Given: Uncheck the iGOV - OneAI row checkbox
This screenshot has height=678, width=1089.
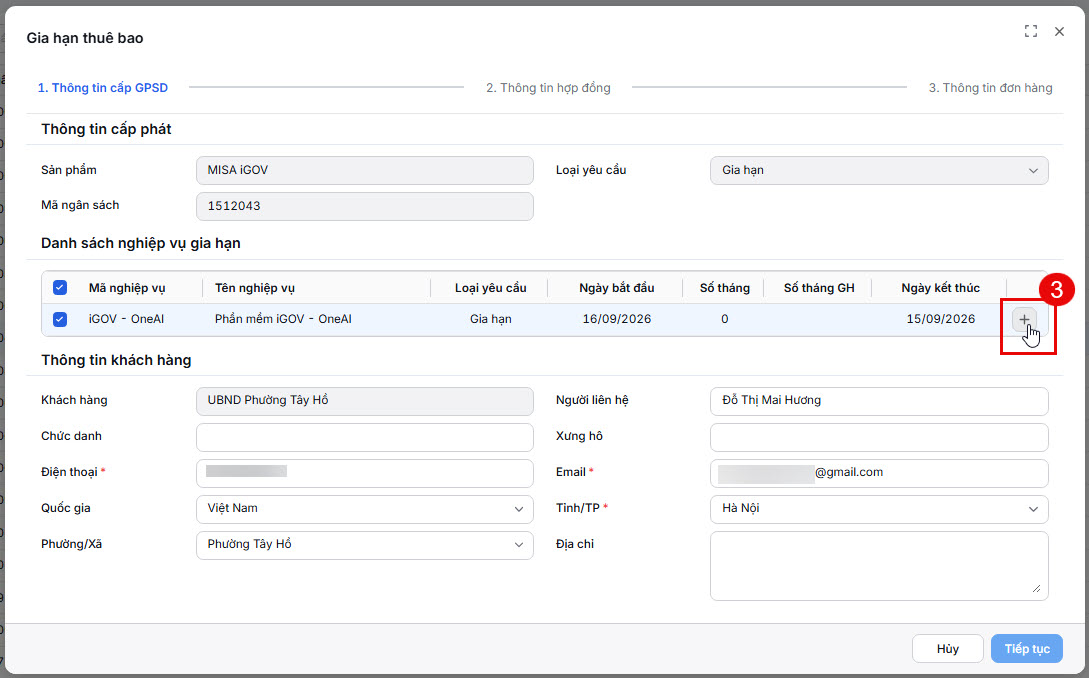Looking at the screenshot, I should [60, 320].
